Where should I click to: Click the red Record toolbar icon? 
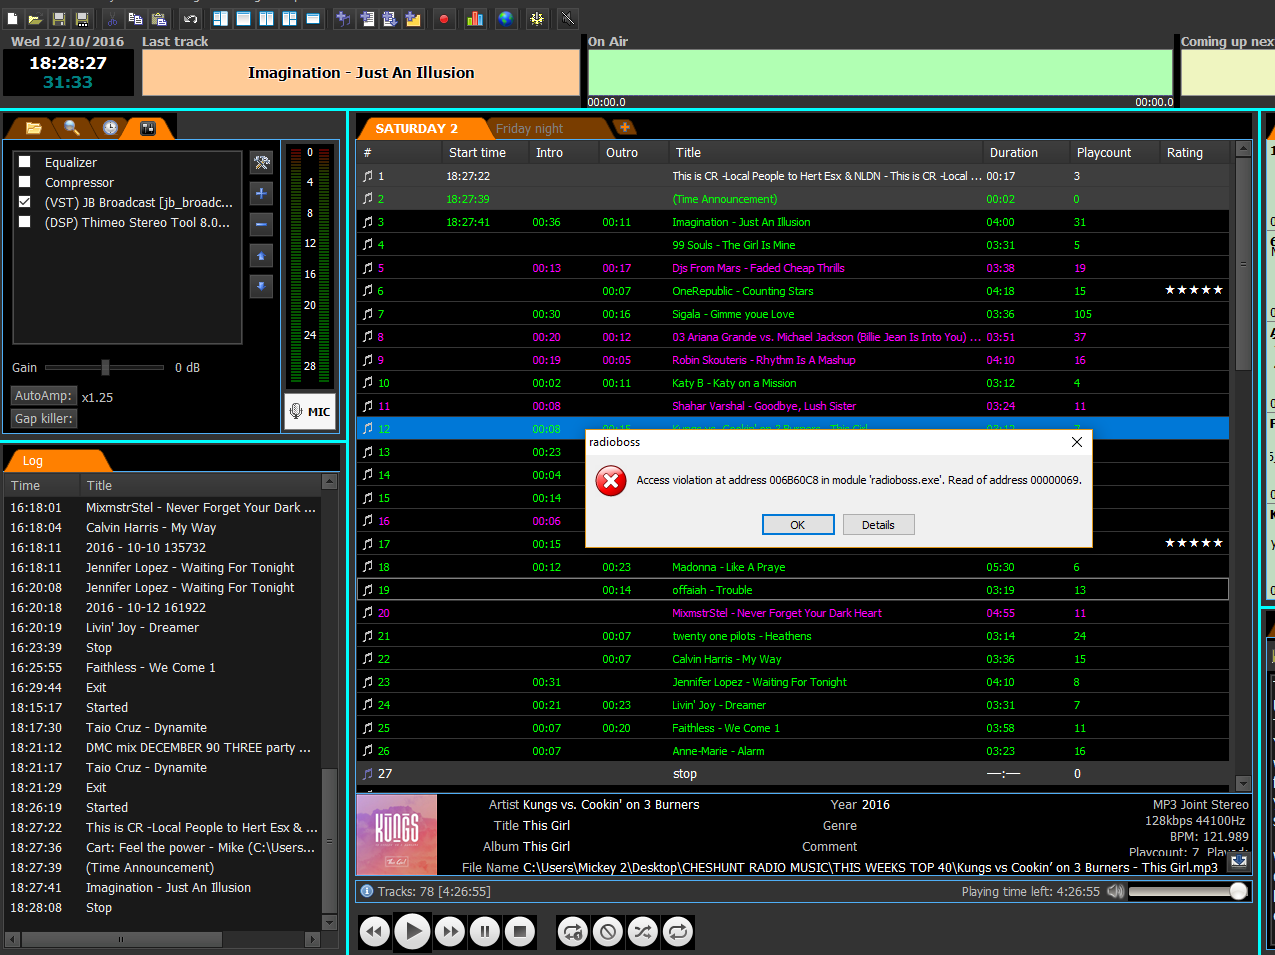coord(444,19)
